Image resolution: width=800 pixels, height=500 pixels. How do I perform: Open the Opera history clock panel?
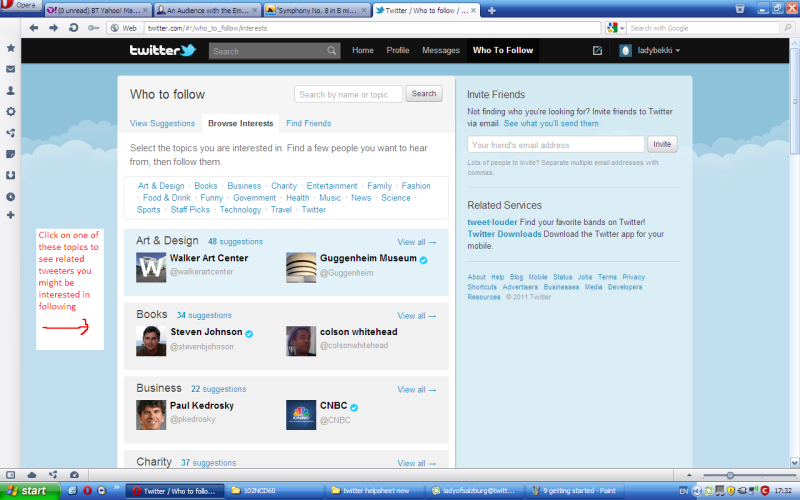click(x=10, y=196)
